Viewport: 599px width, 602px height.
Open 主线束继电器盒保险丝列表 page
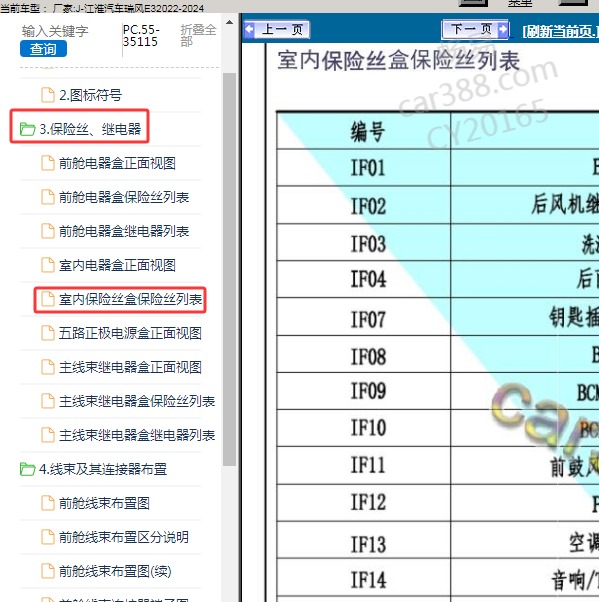click(137, 401)
